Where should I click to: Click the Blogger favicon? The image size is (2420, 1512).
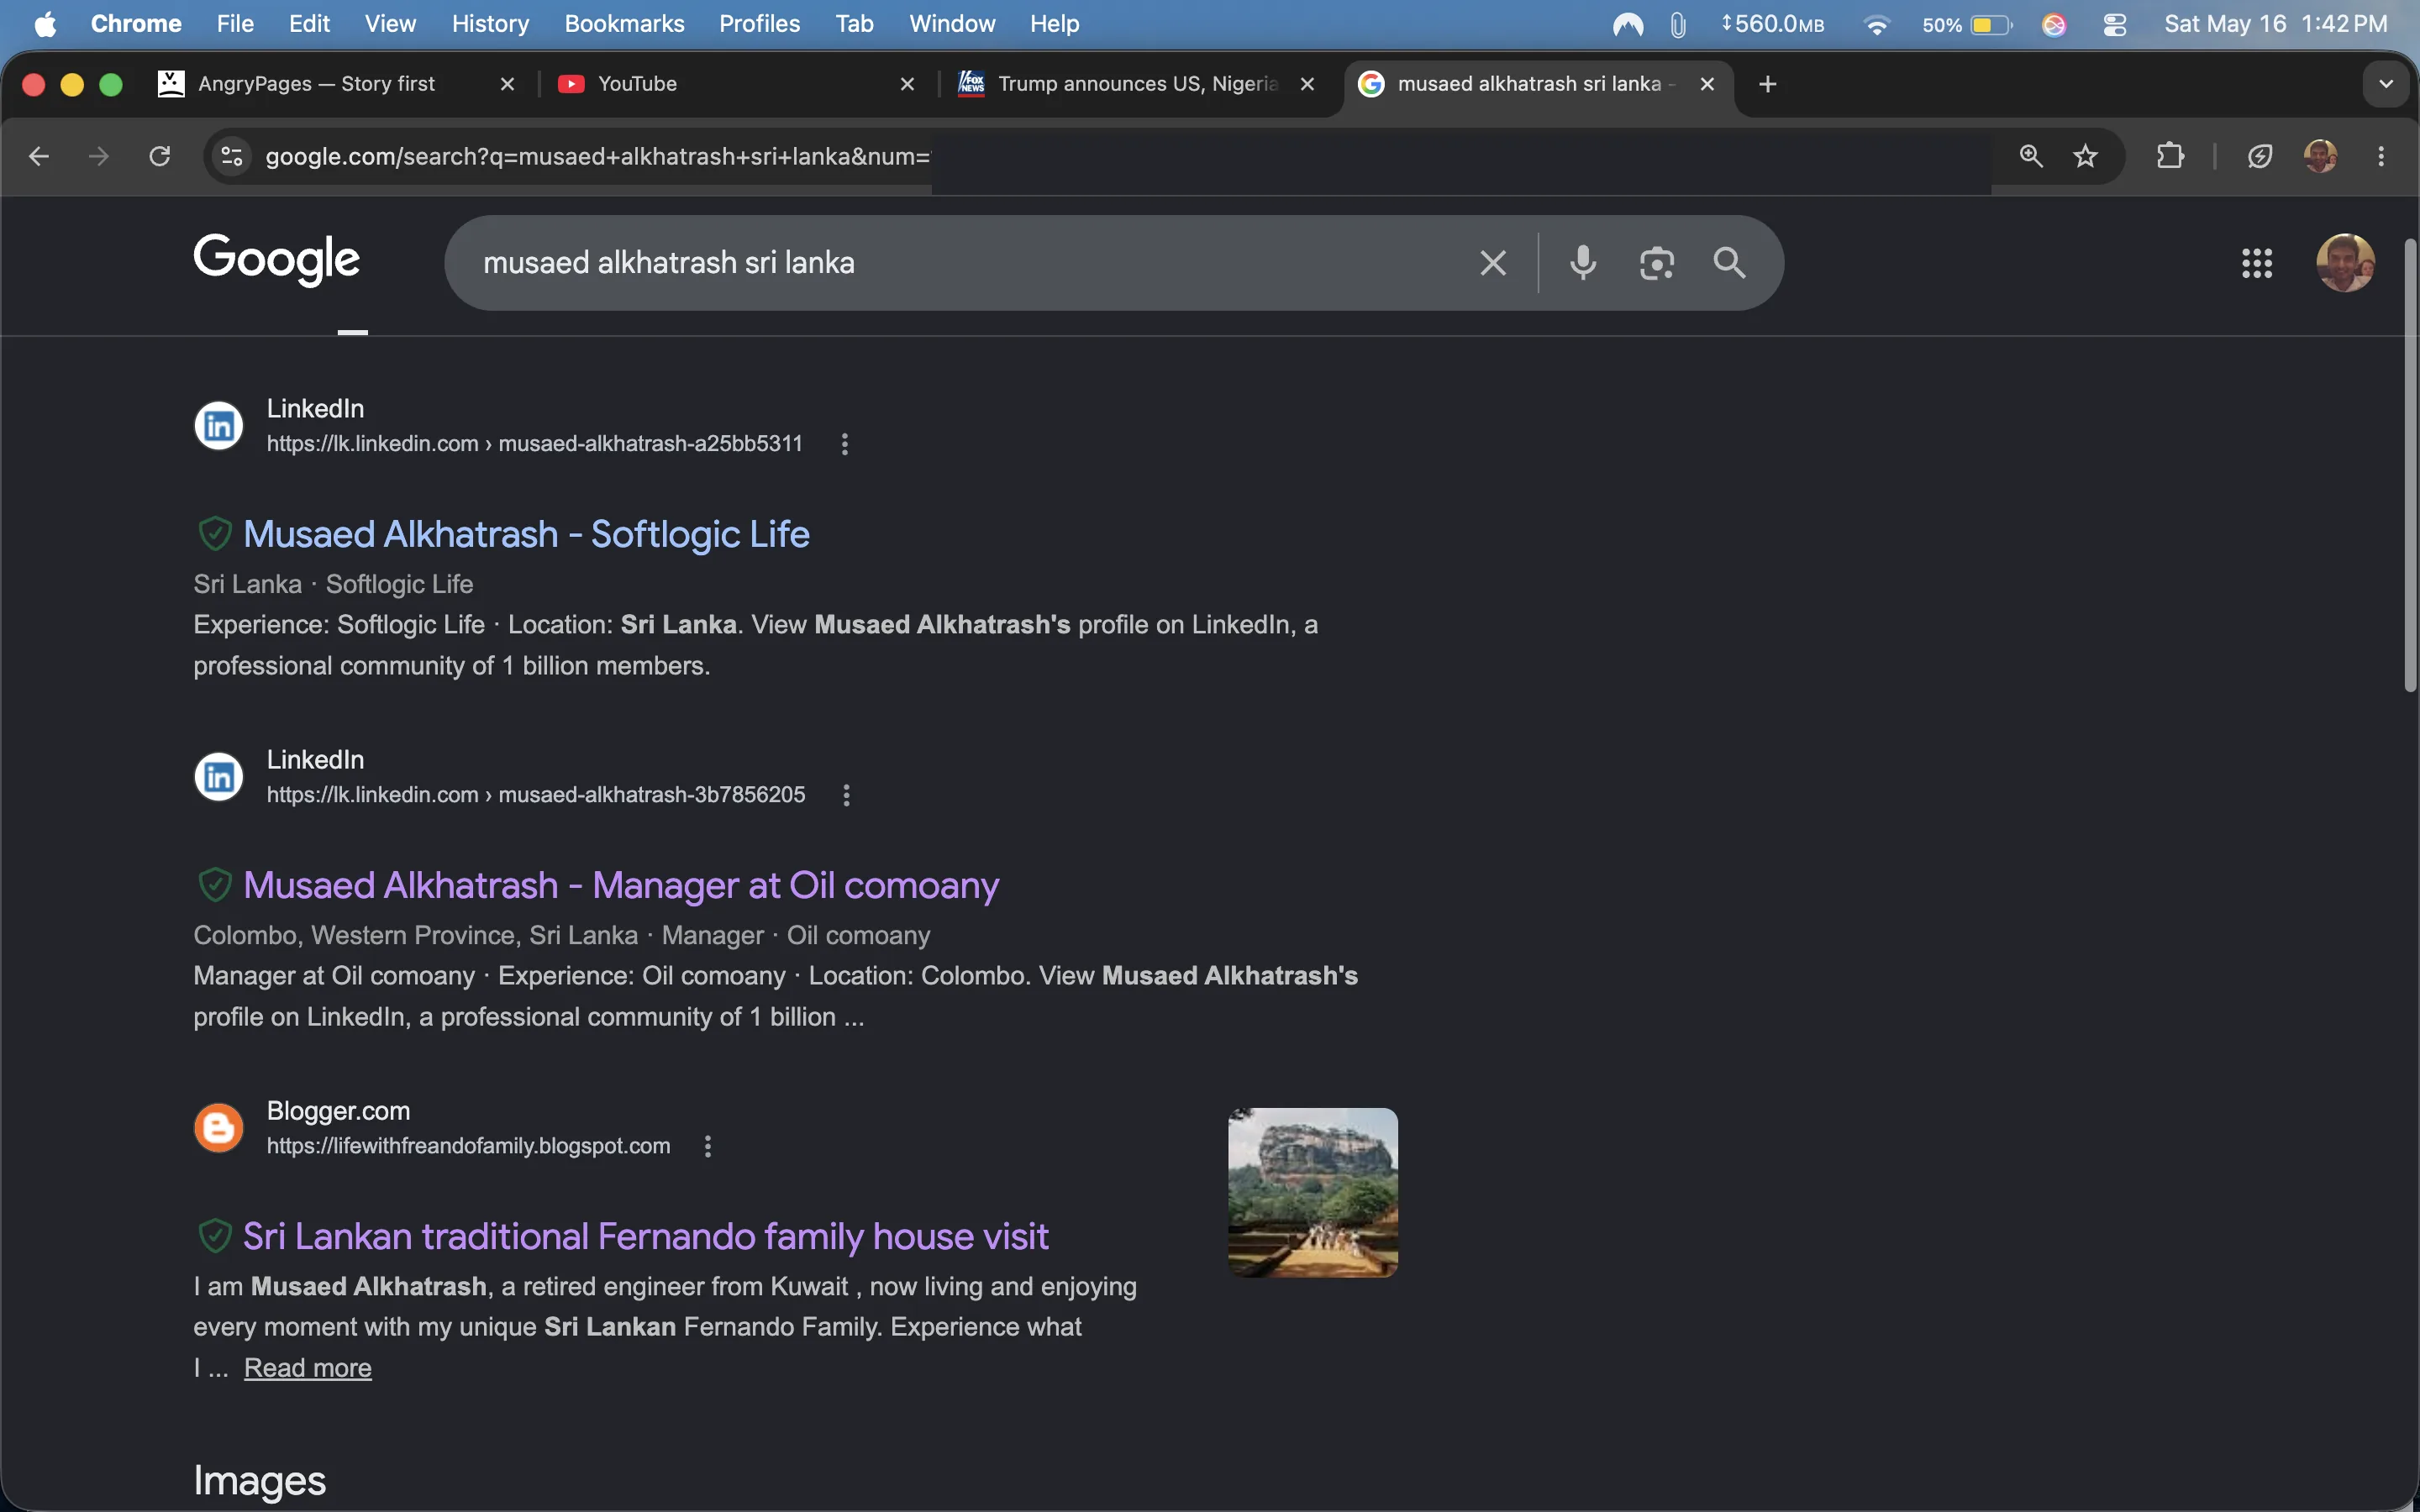[x=219, y=1128]
